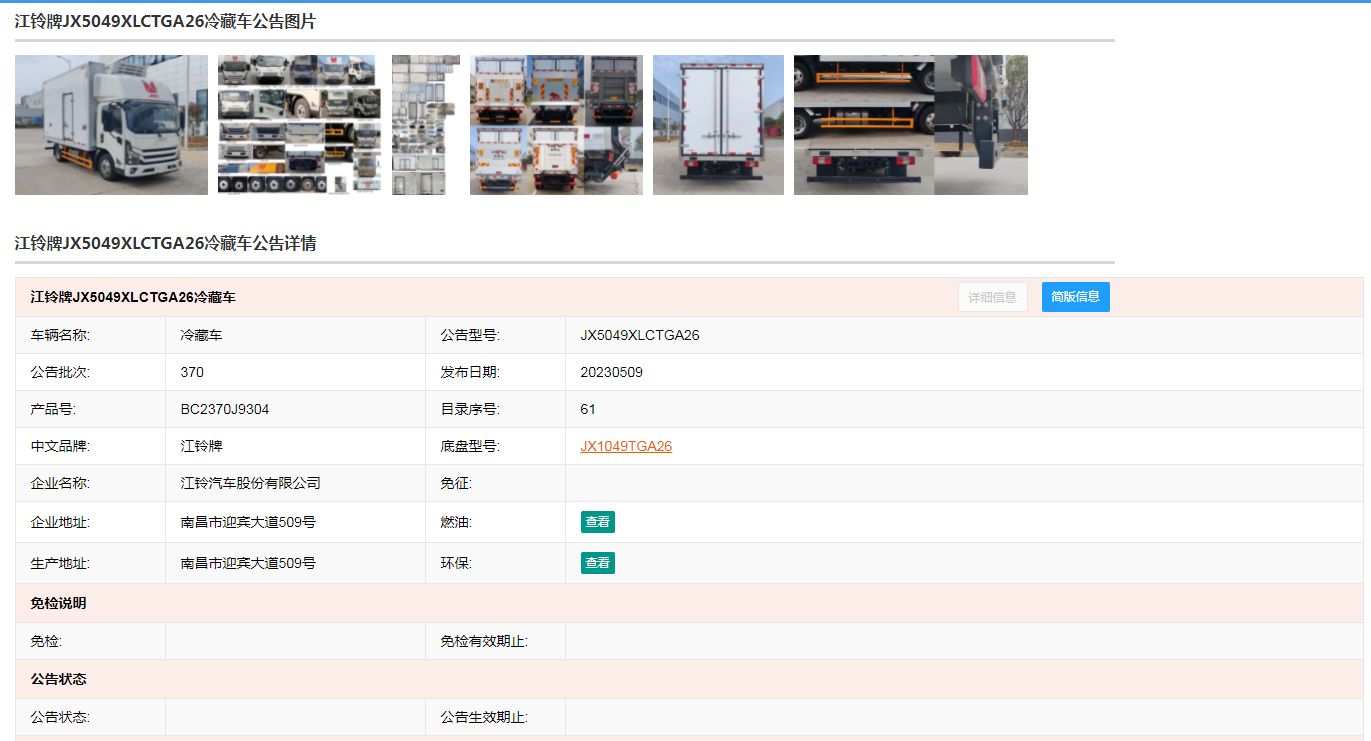Click the product number BC2370J9304
The width and height of the screenshot is (1371, 741).
[225, 409]
